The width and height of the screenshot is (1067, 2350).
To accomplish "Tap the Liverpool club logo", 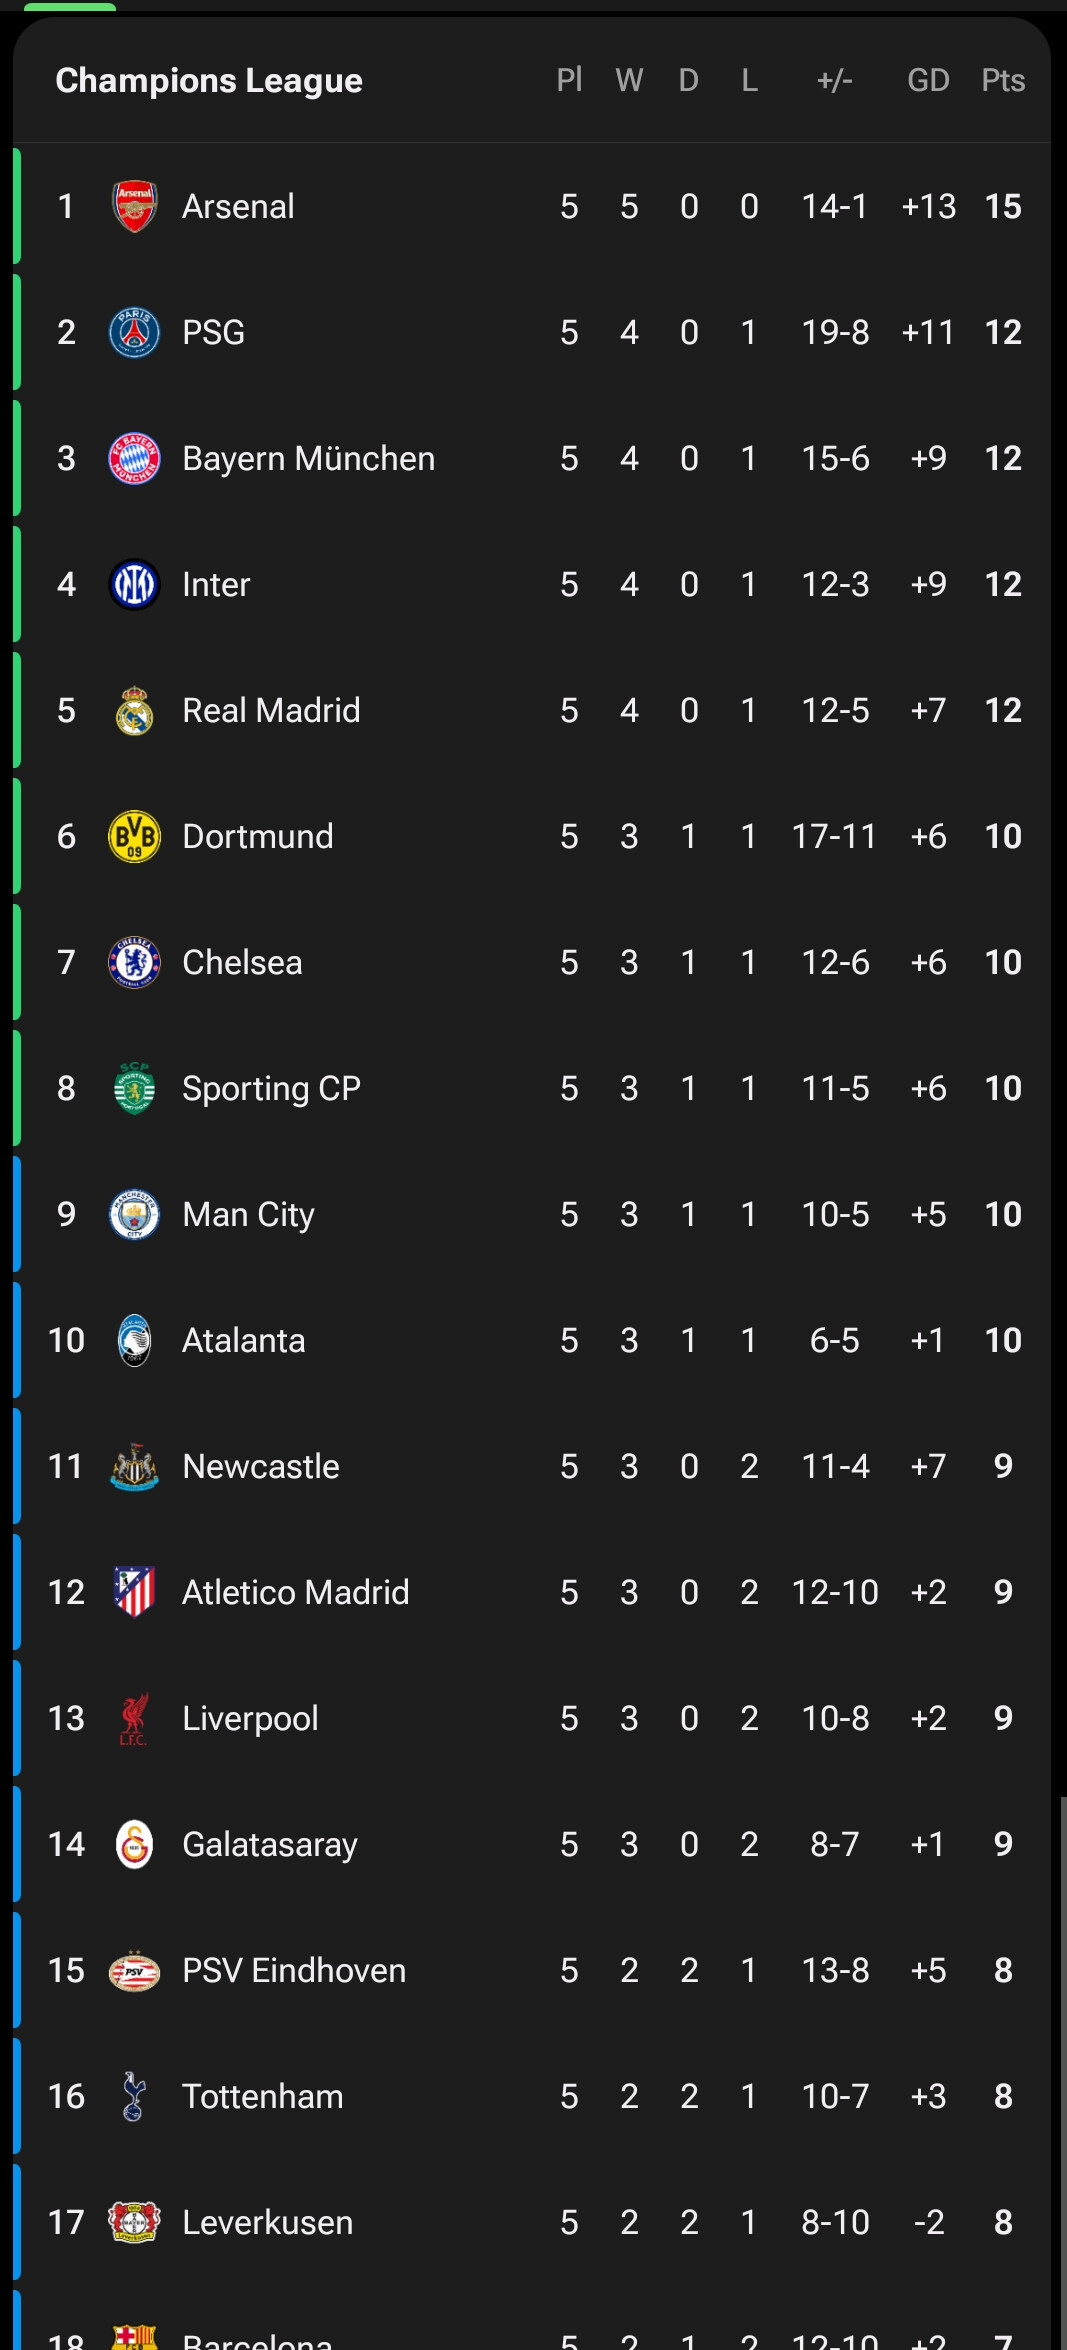I will tap(134, 1719).
